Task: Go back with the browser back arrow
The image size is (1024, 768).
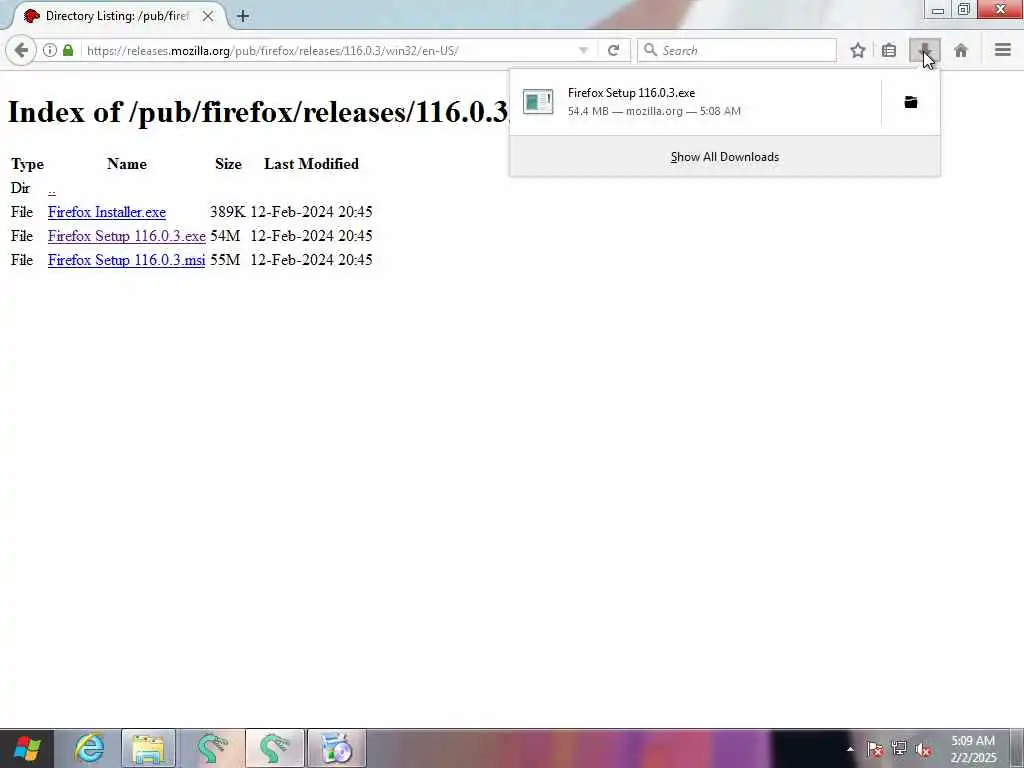Action: [x=21, y=50]
